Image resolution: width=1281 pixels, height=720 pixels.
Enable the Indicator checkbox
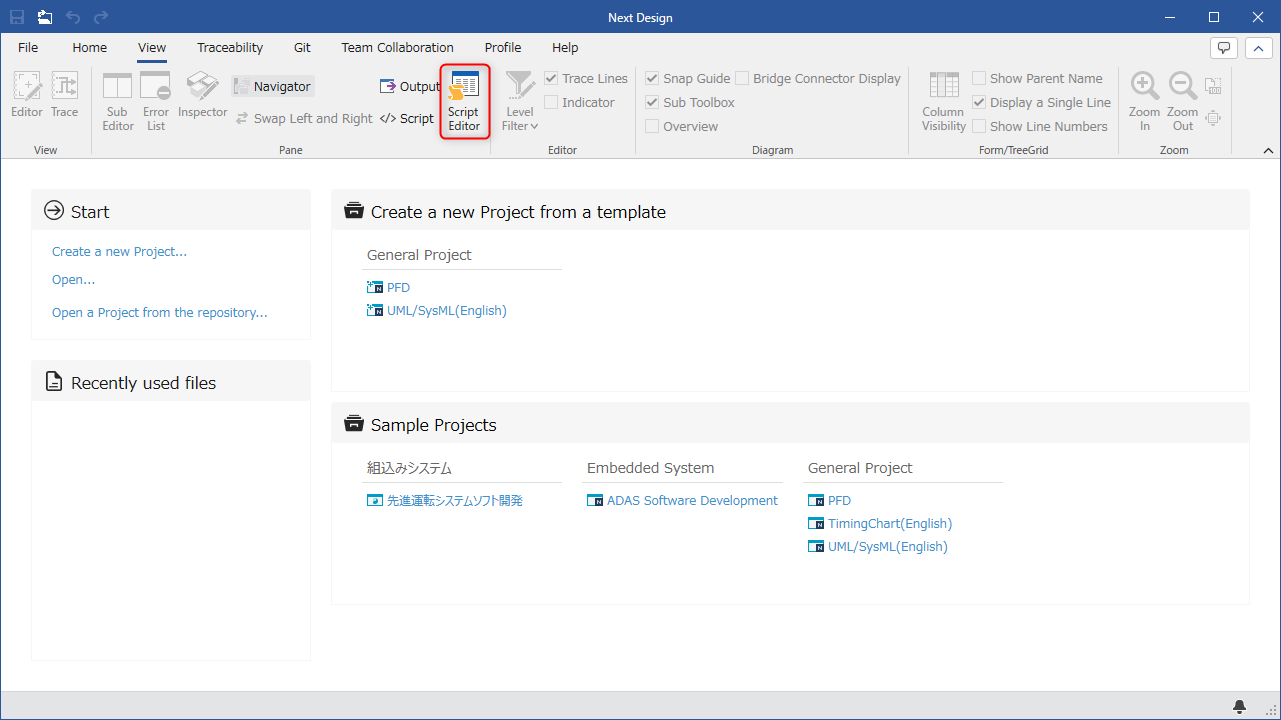tap(580, 102)
